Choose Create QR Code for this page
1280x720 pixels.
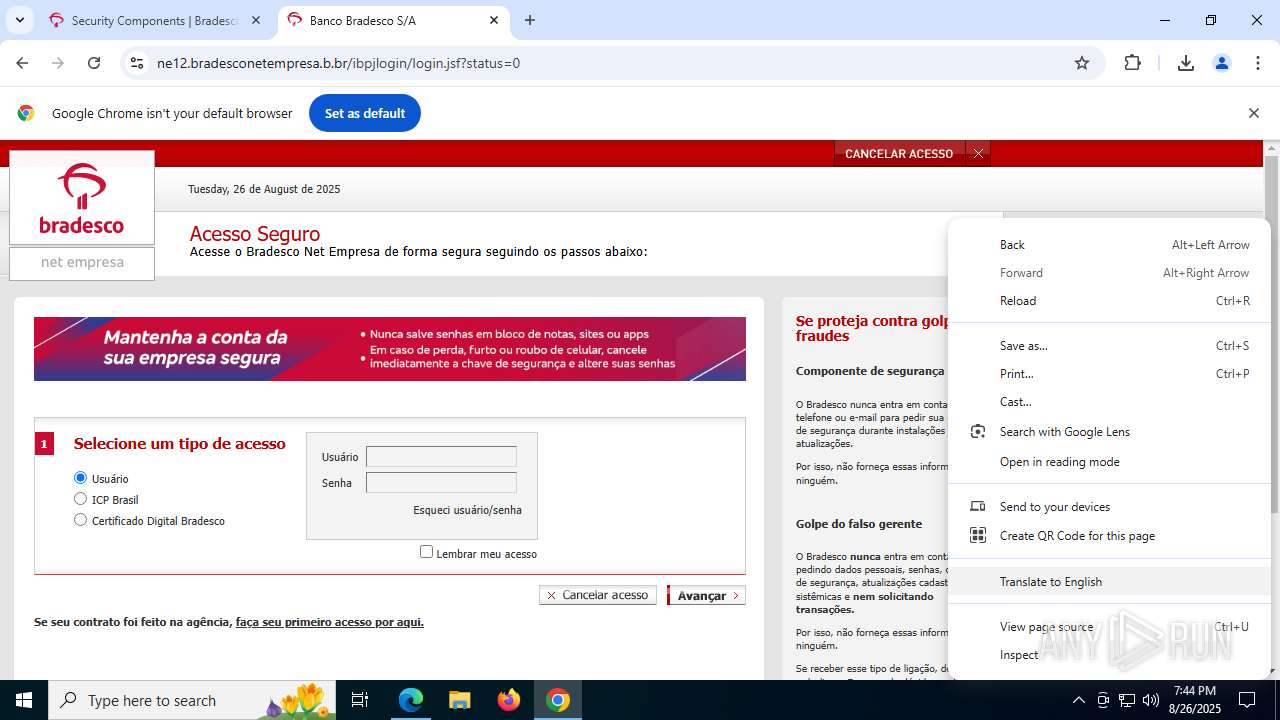(x=1110, y=536)
